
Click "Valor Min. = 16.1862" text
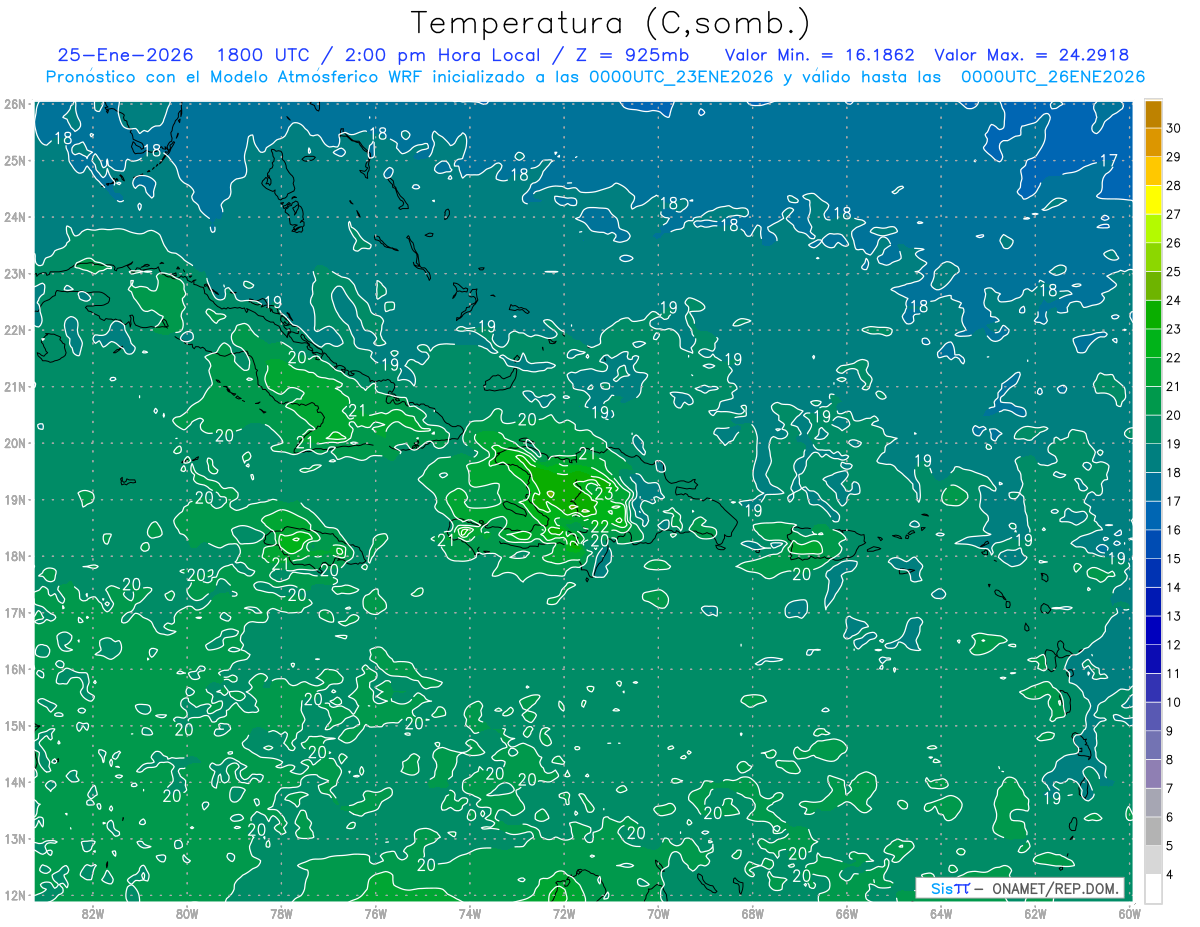pos(819,55)
